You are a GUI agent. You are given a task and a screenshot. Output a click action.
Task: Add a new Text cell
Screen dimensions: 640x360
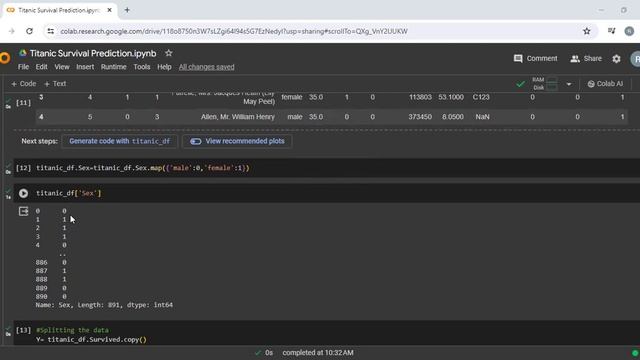click(55, 84)
